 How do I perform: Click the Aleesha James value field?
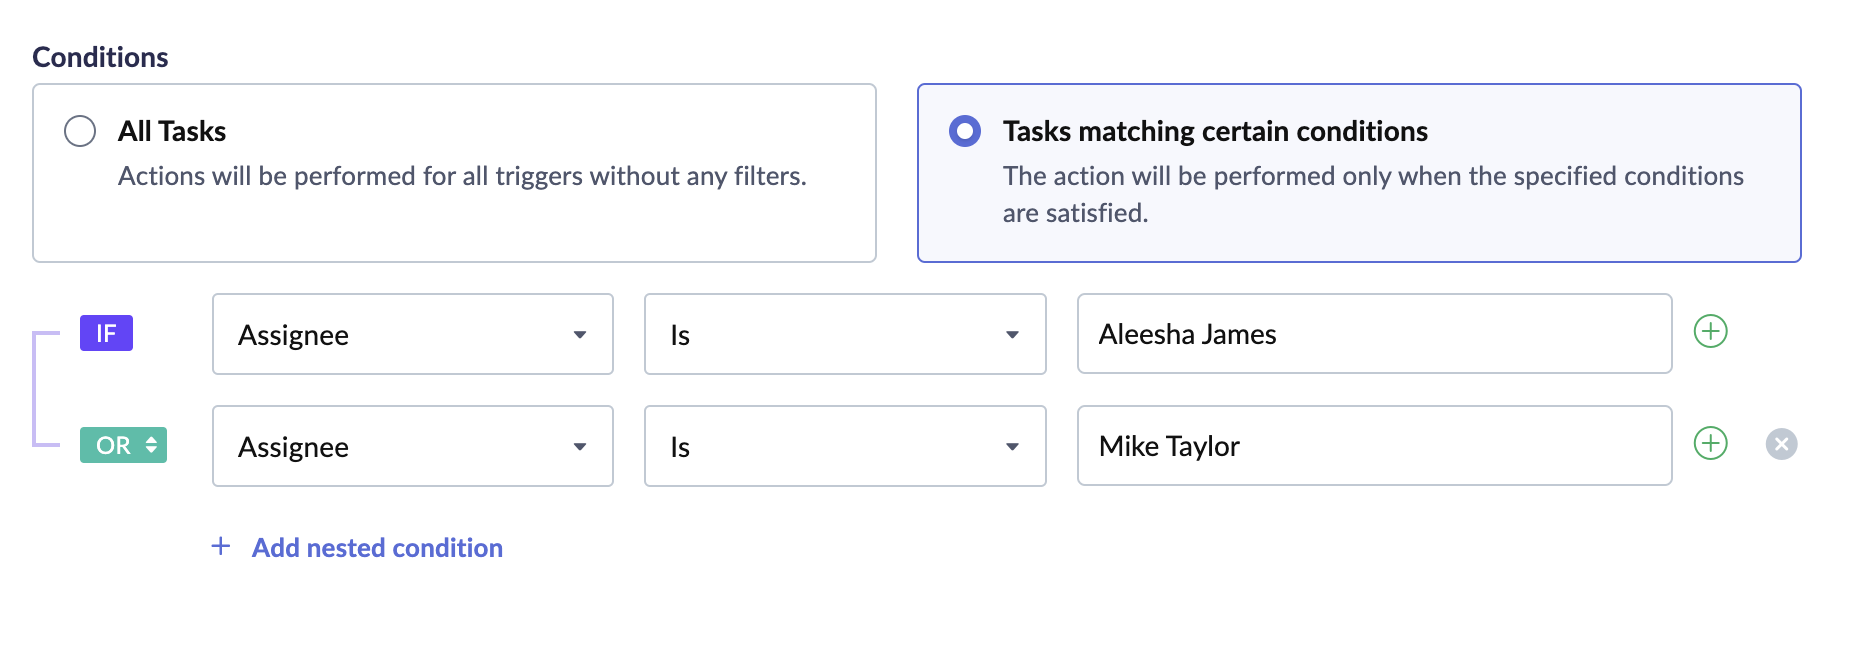point(1373,334)
